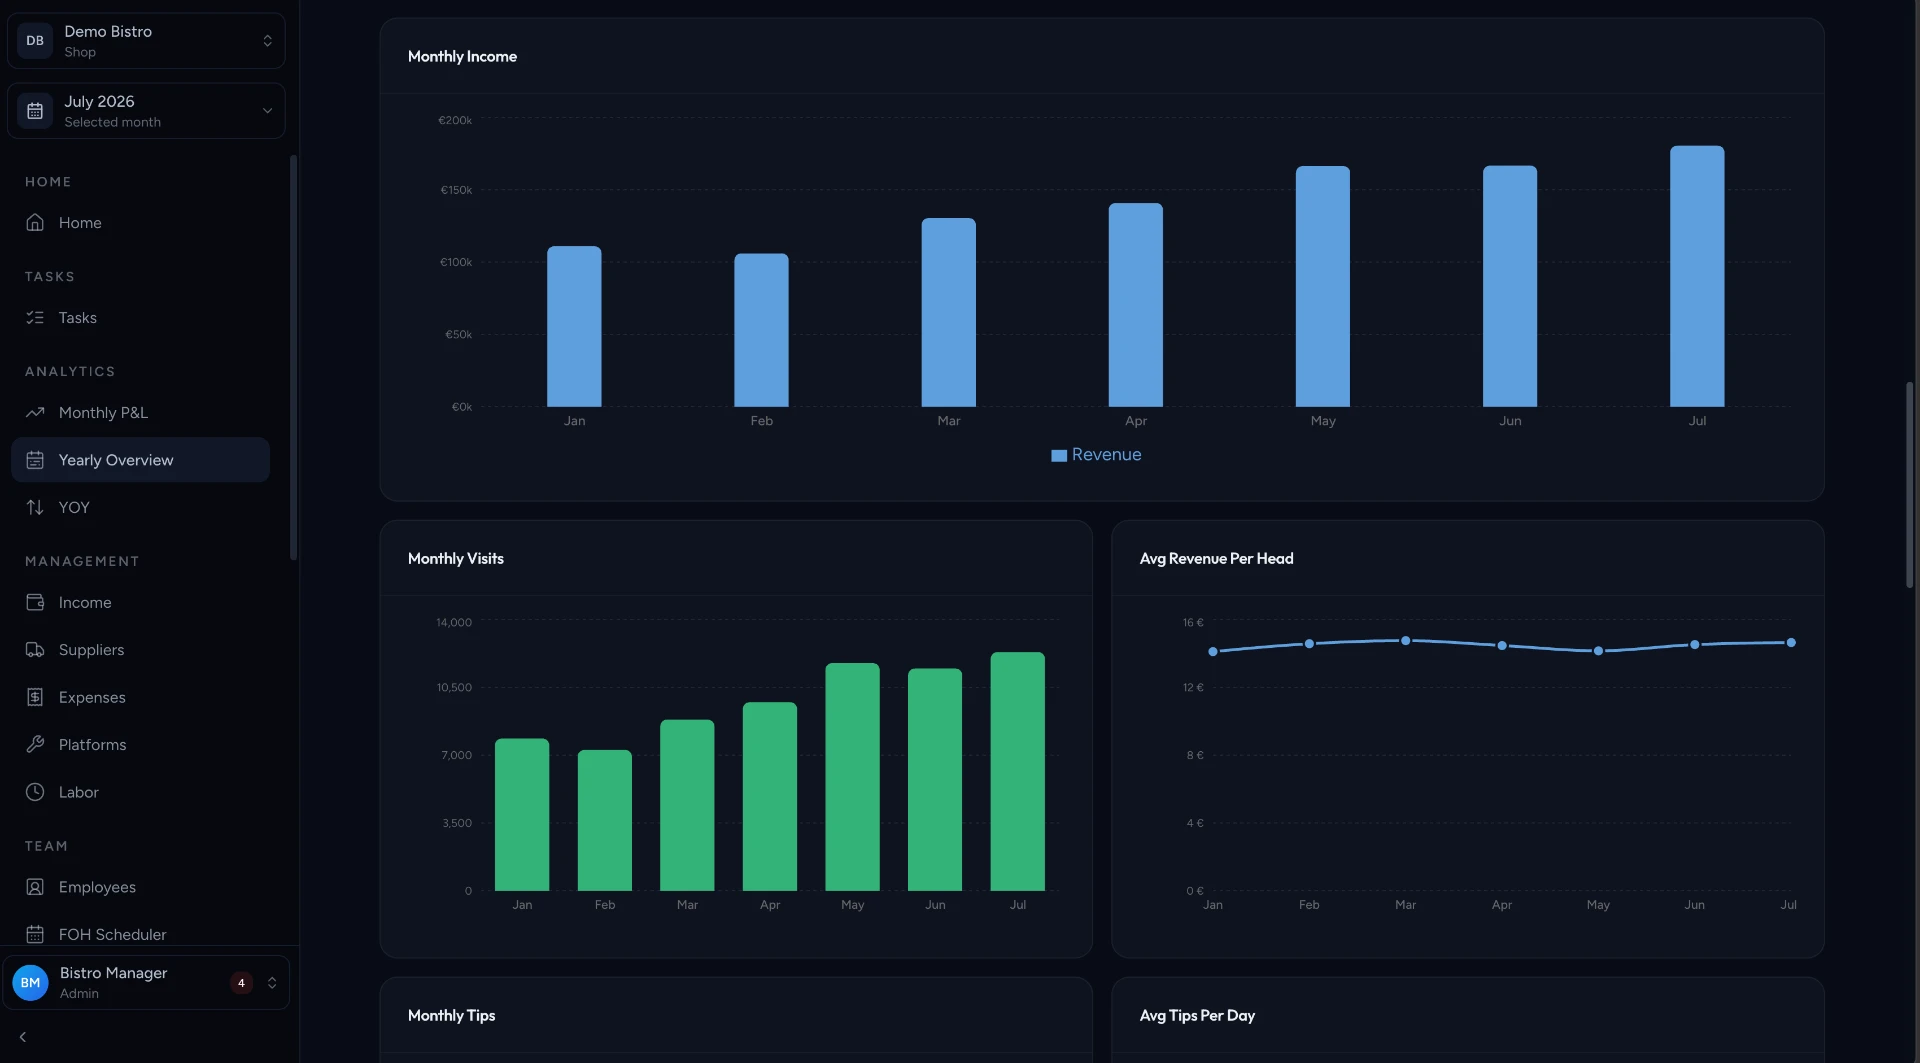The height and width of the screenshot is (1063, 1920).
Task: Click the Feb bar in Monthly Income
Action: (761, 330)
